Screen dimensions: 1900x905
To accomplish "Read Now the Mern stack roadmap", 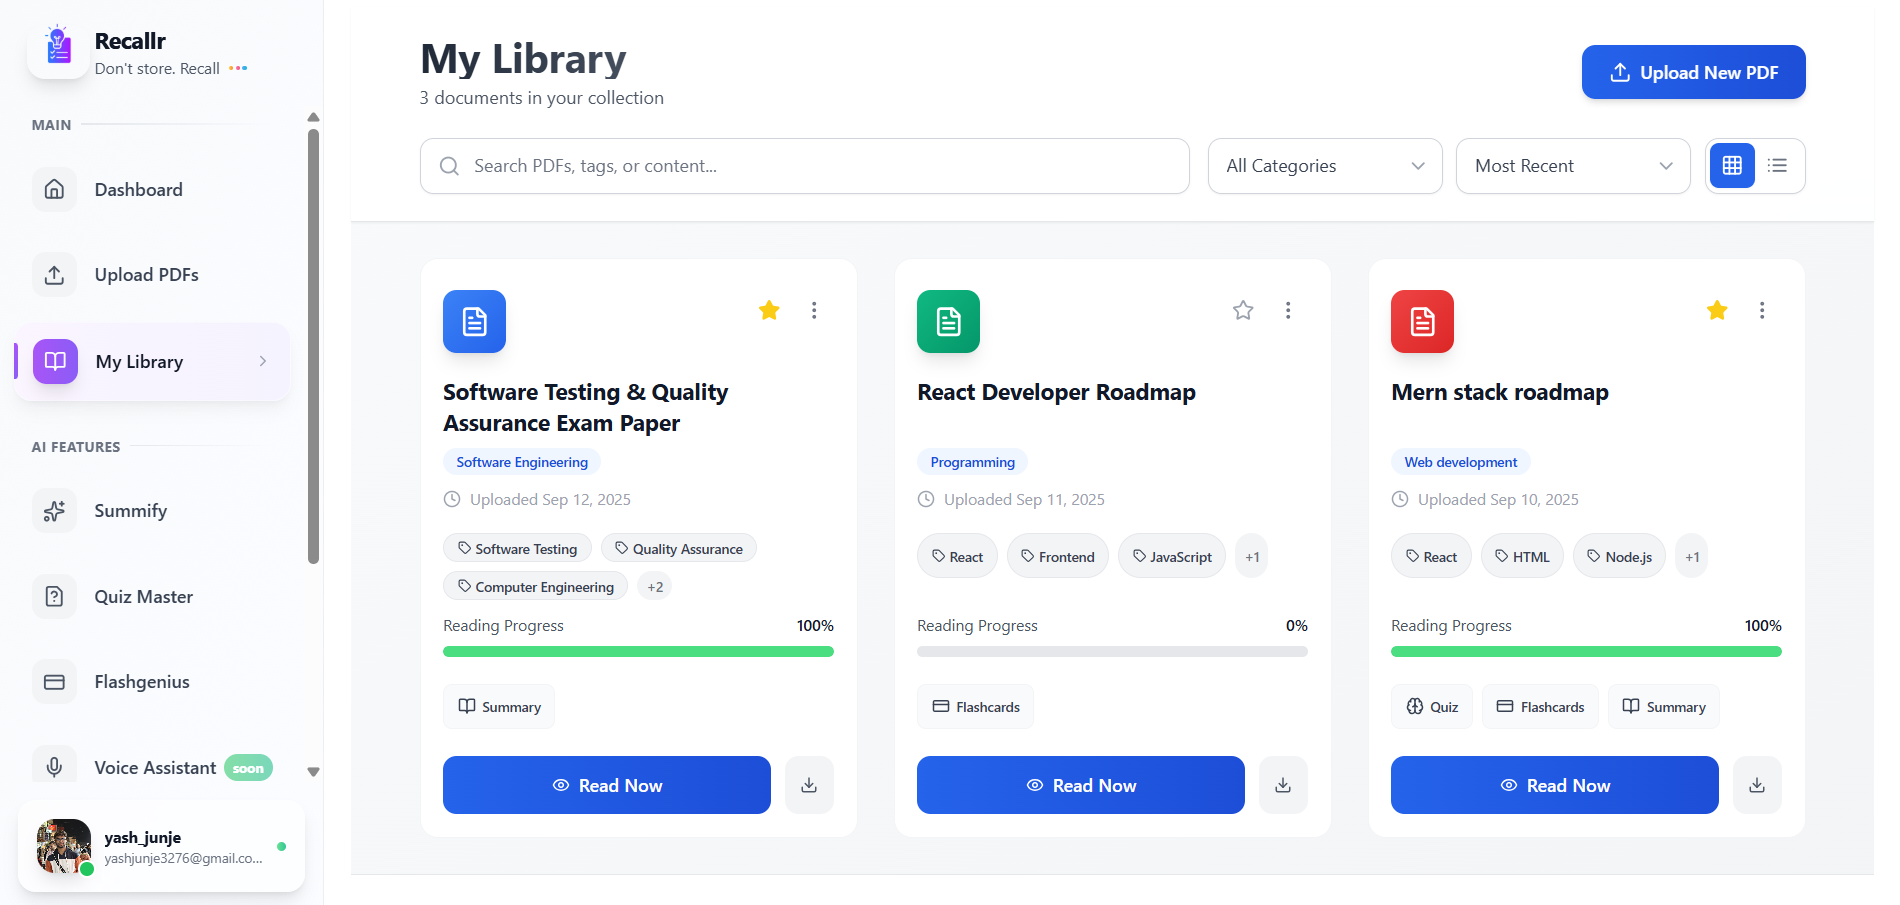I will click(x=1555, y=785).
